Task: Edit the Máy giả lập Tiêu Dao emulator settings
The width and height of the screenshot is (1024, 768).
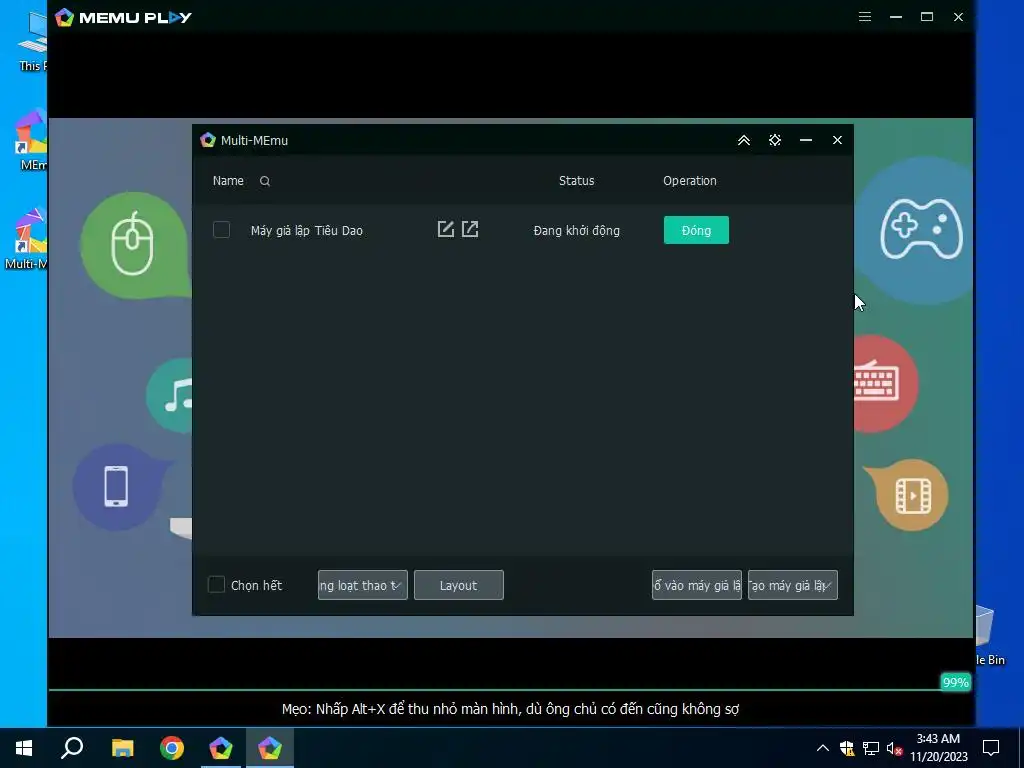Action: 445,229
